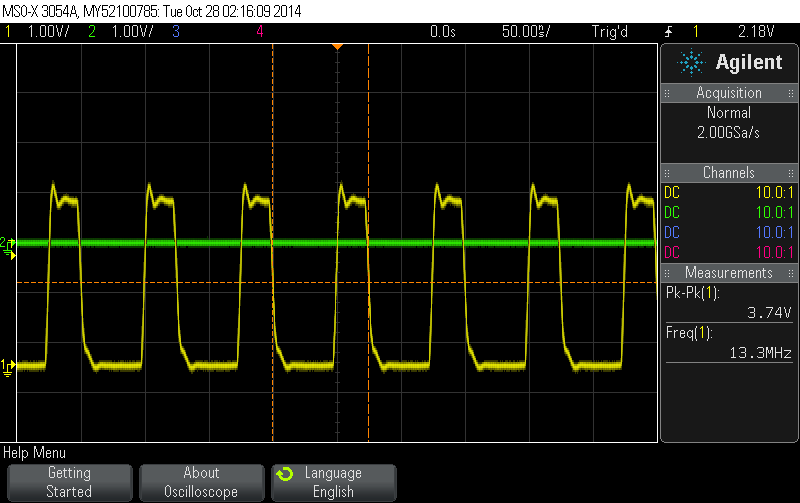Select the channel 4 indicator
Screen dimensions: 800x503
coord(260,32)
